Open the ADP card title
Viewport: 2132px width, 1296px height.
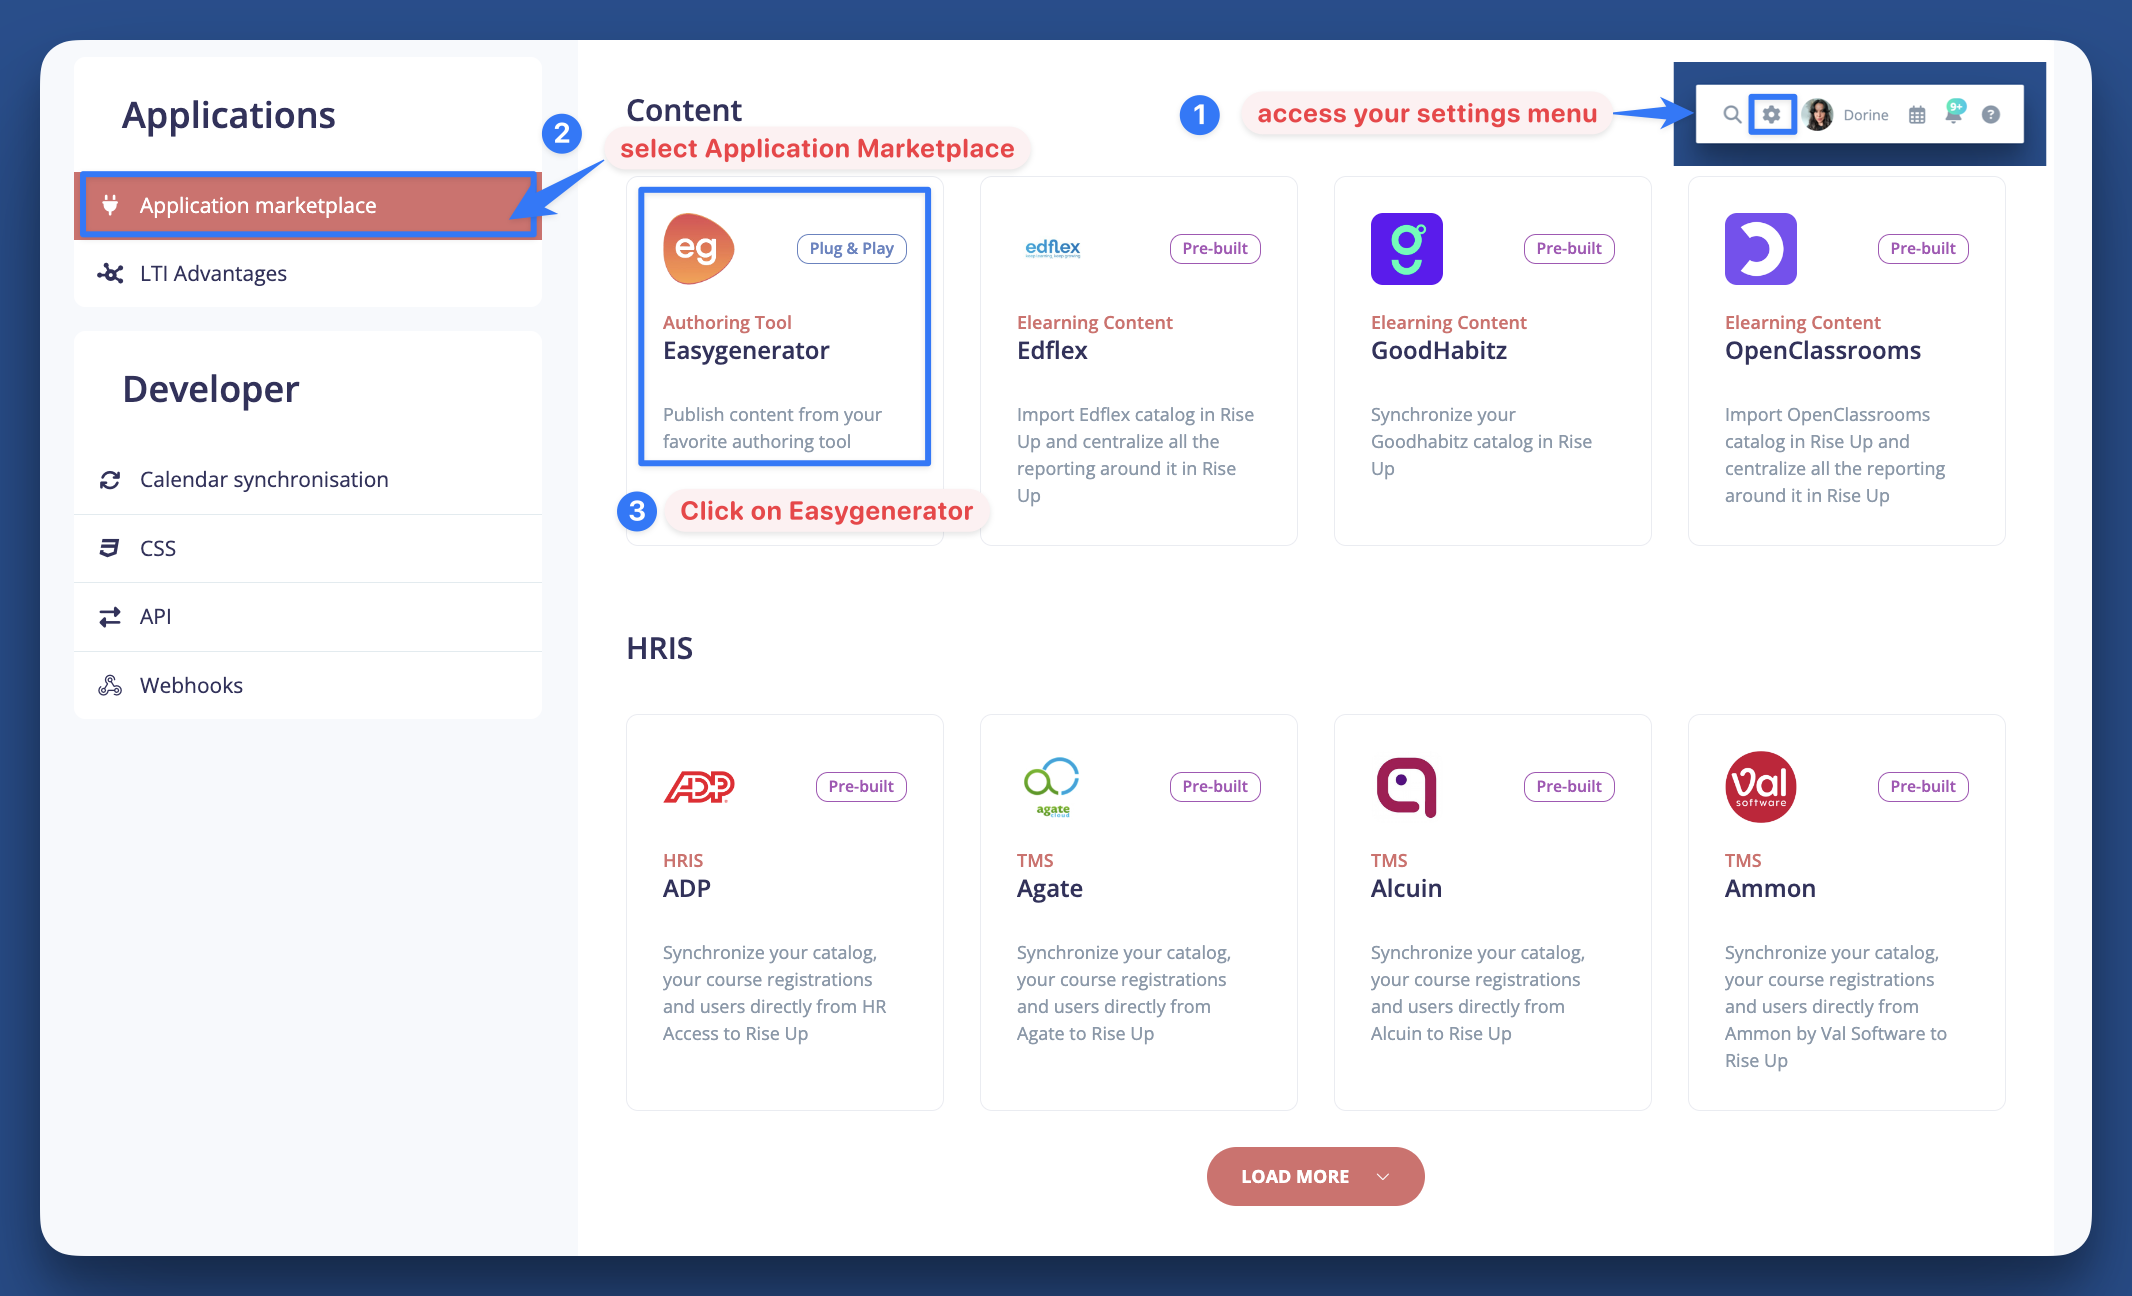tap(687, 889)
